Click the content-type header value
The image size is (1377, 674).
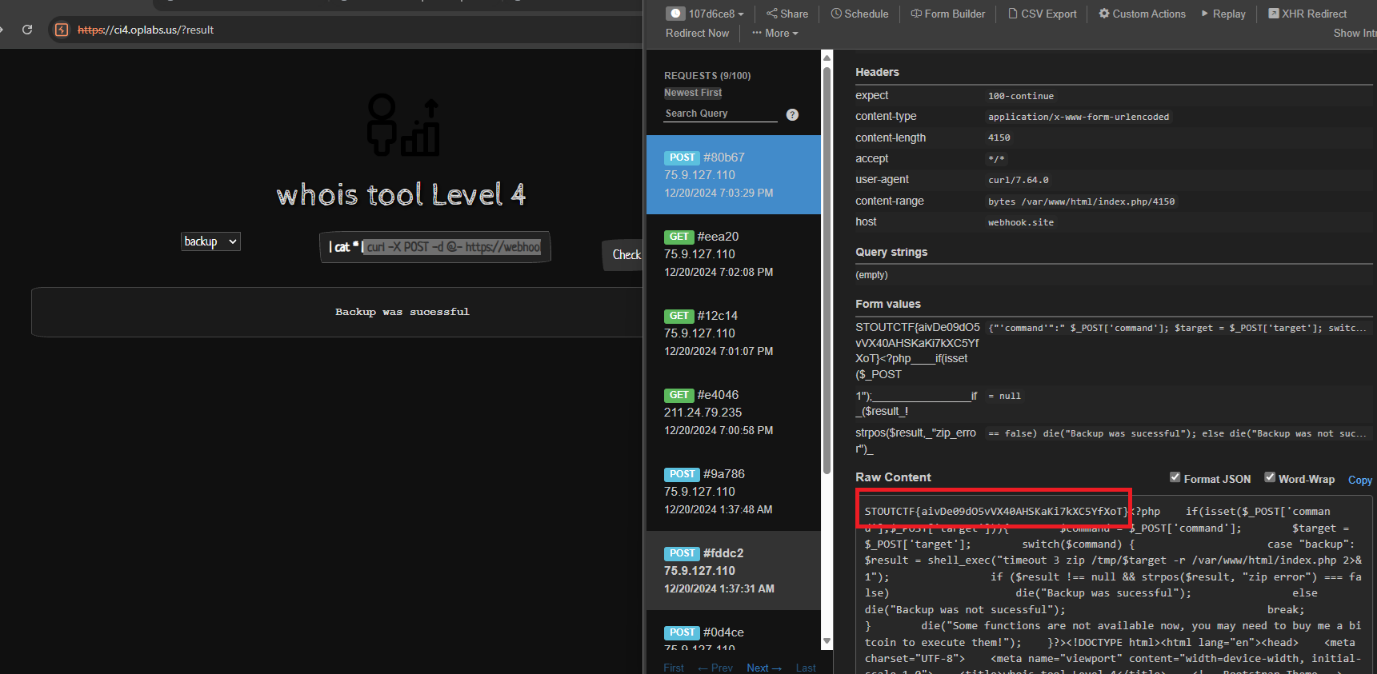coord(1079,117)
